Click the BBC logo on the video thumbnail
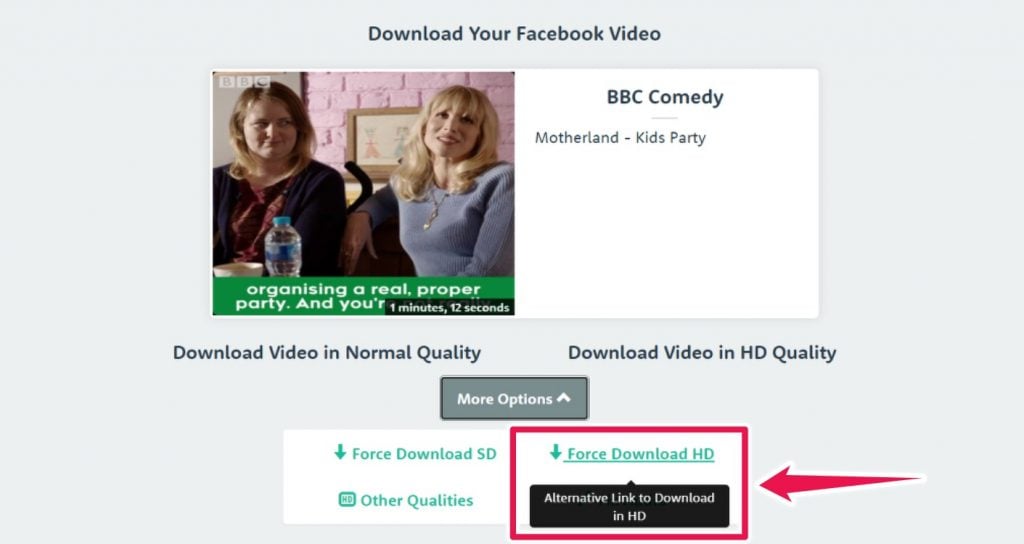 [x=244, y=82]
